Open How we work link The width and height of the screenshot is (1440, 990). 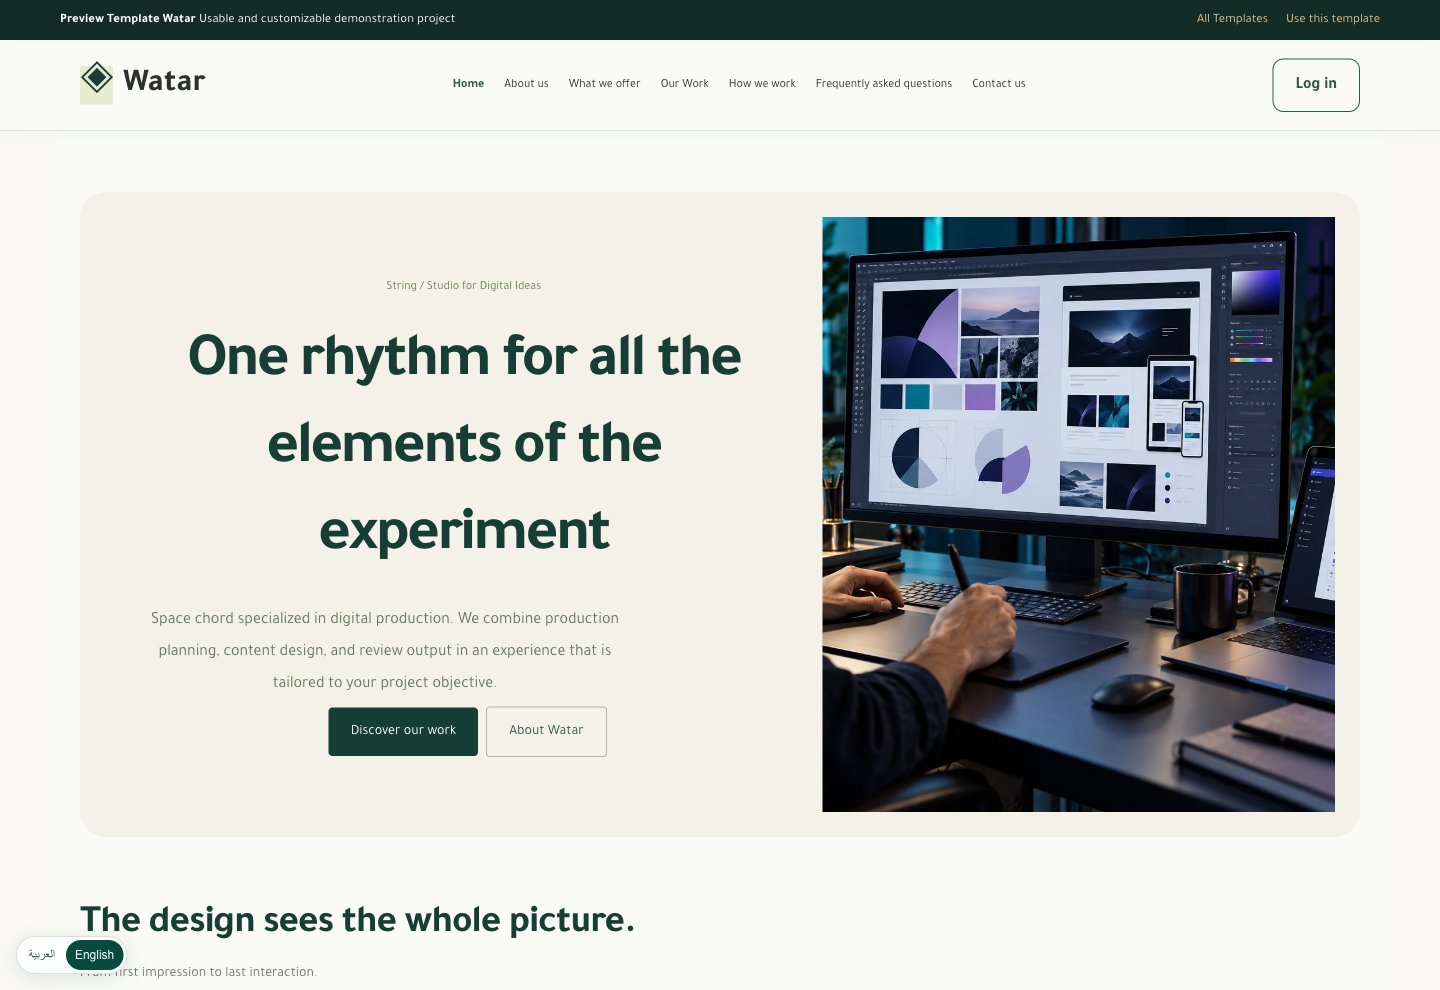[x=762, y=84]
